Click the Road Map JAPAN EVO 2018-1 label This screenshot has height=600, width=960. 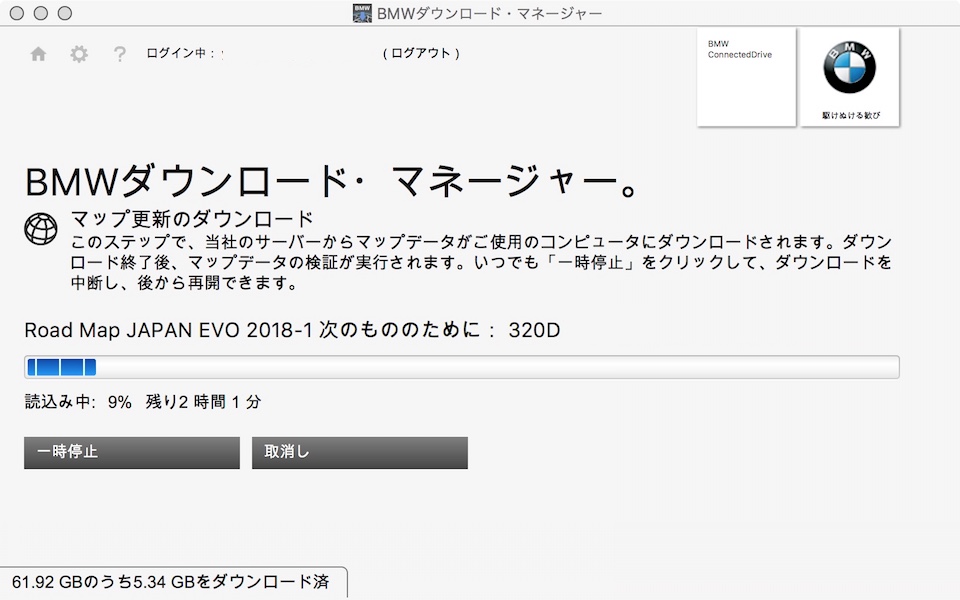pyautogui.click(x=292, y=330)
